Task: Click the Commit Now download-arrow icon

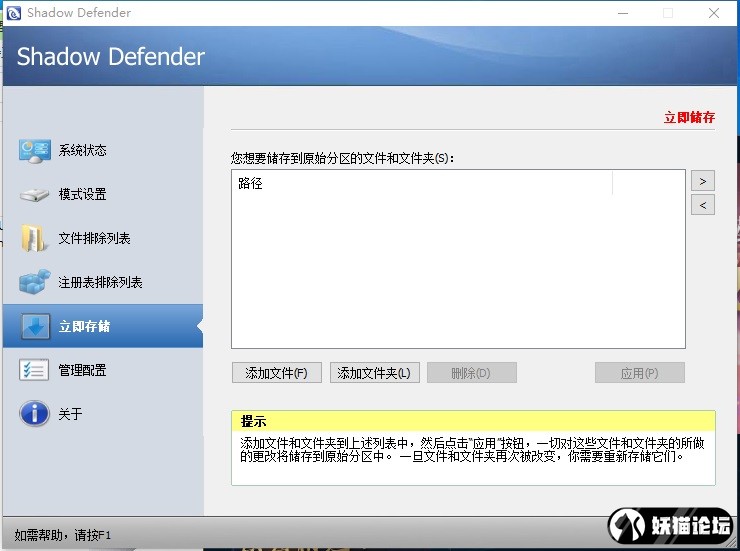Action: point(35,326)
